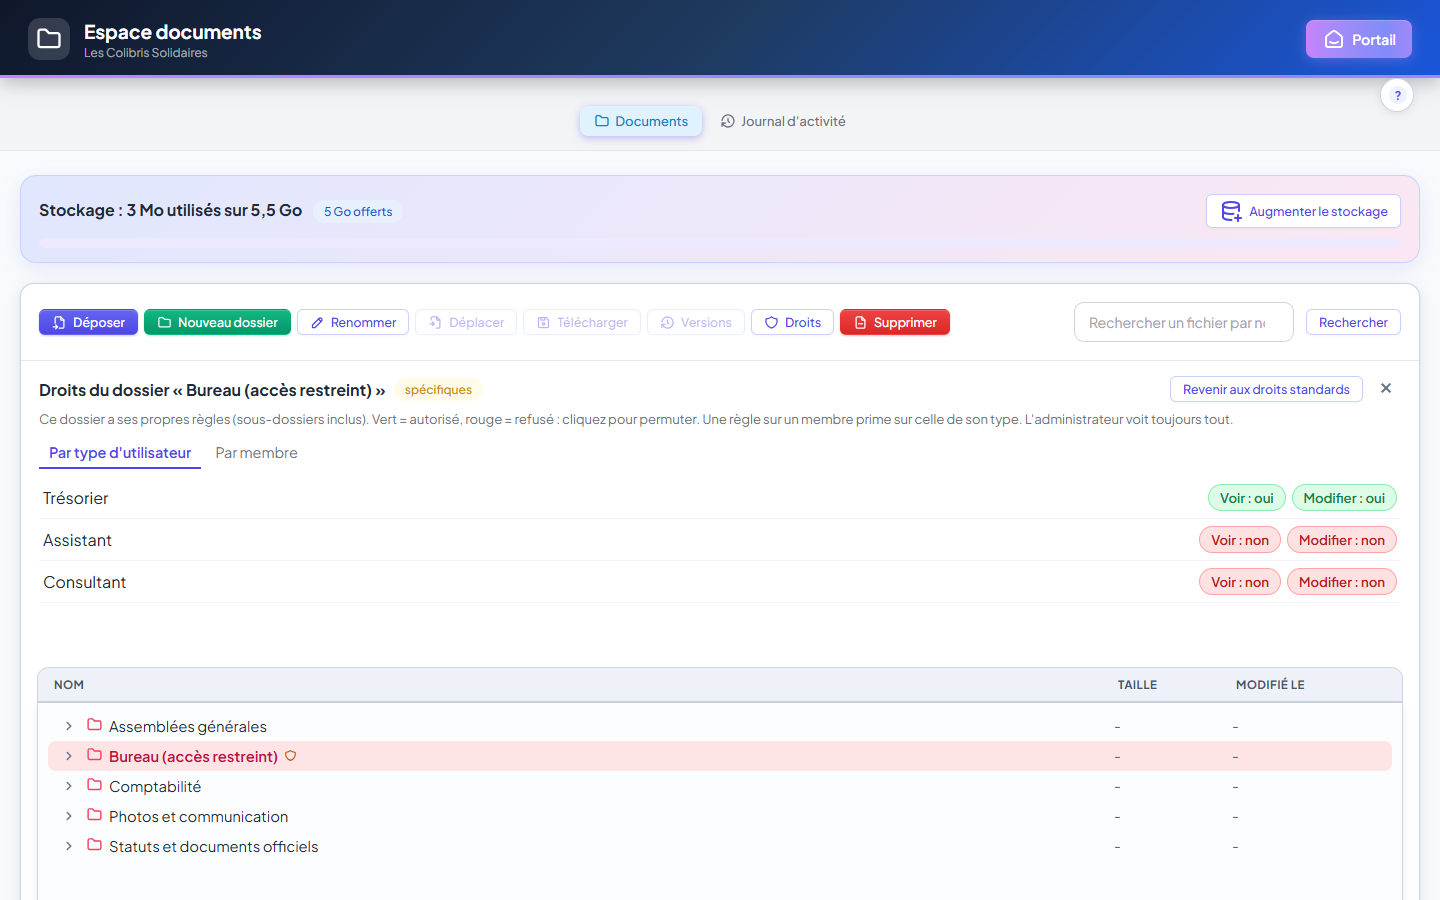This screenshot has height=900, width=1440.
Task: Expand the Bureau (accès restreint) chevron
Action: point(68,756)
